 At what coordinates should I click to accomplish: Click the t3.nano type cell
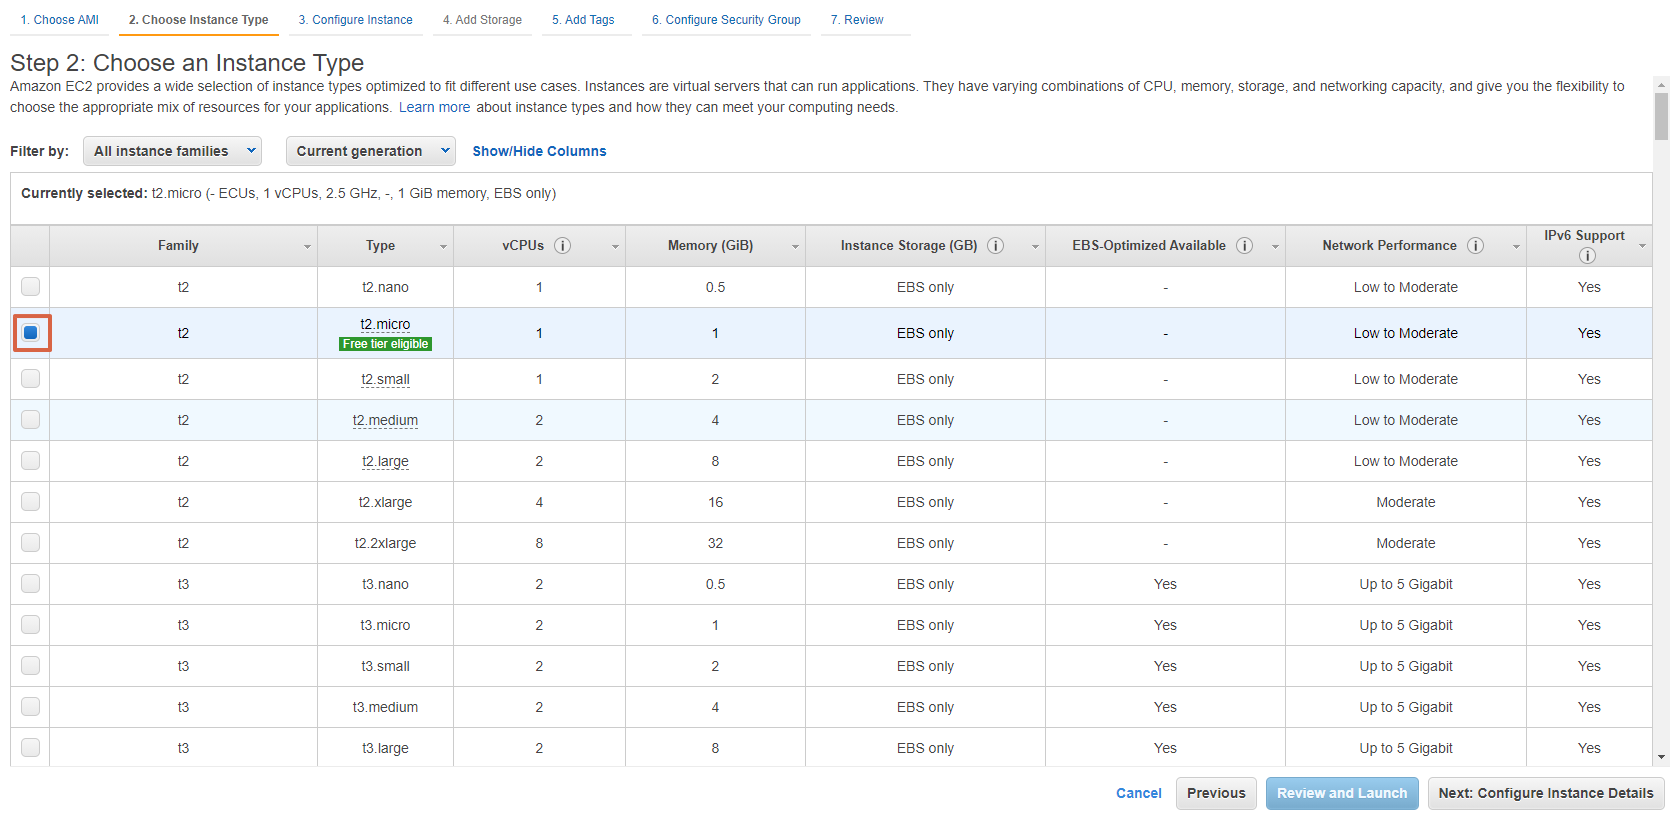click(385, 584)
